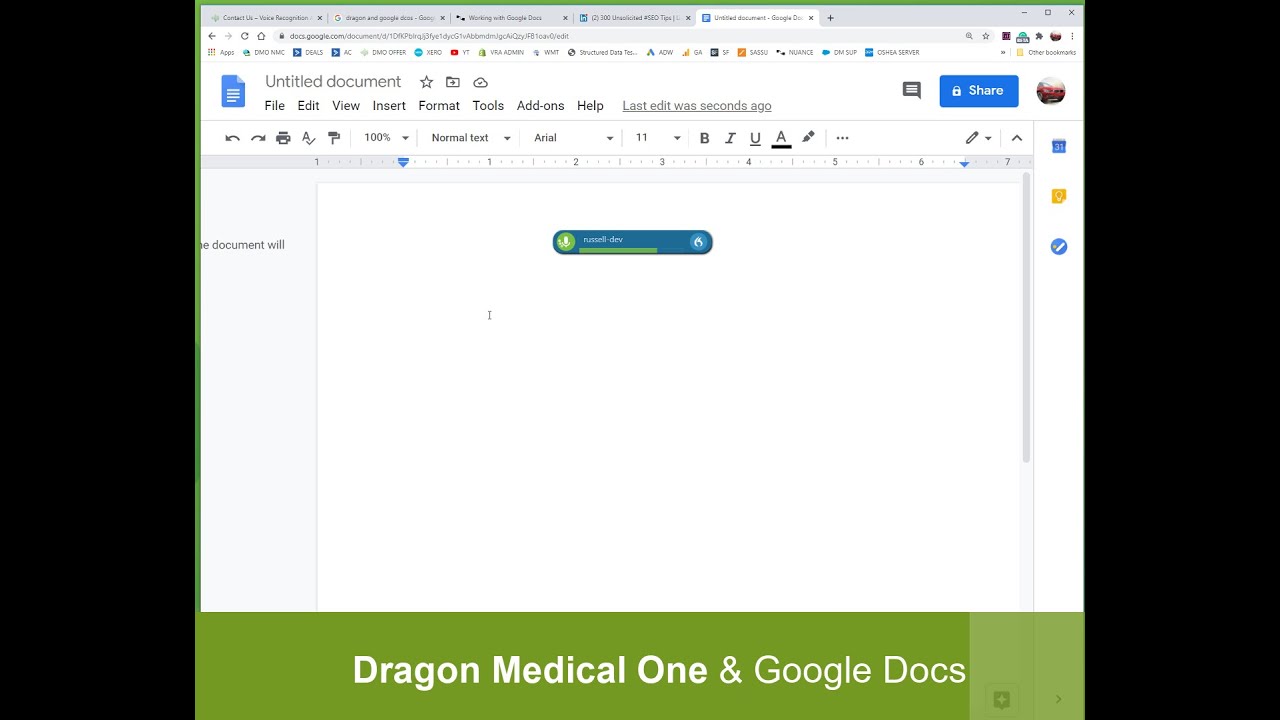Open the XERO bookmark
The image size is (1280, 720).
click(x=428, y=52)
